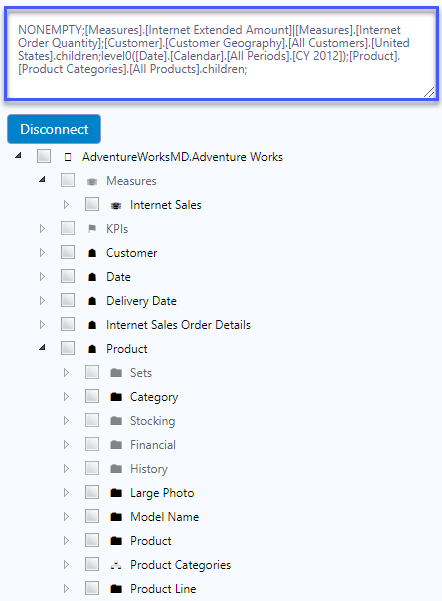Click the Customer dimension icon
442x601 pixels.
(x=92, y=253)
